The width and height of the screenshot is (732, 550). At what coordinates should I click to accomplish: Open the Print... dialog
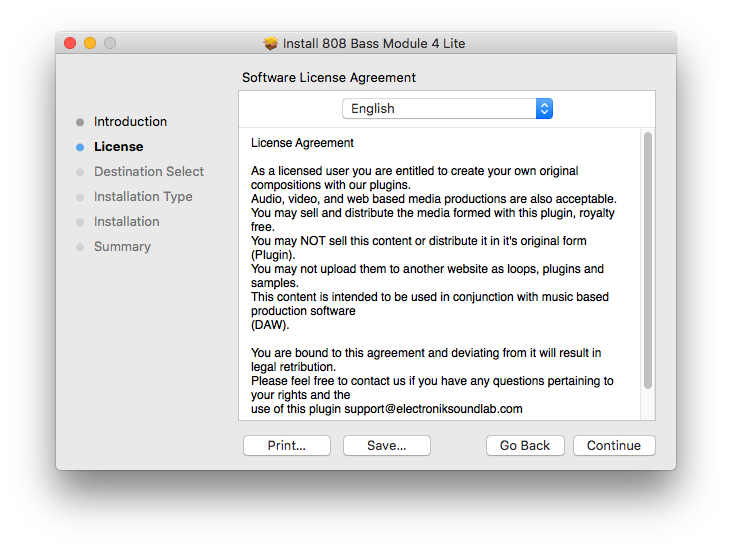coord(287,445)
